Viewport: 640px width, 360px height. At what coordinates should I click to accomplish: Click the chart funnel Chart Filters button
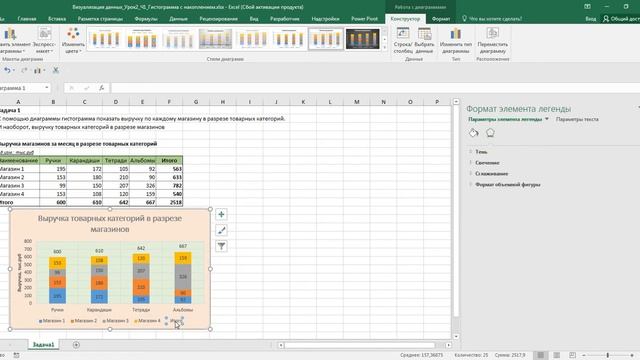(x=221, y=246)
